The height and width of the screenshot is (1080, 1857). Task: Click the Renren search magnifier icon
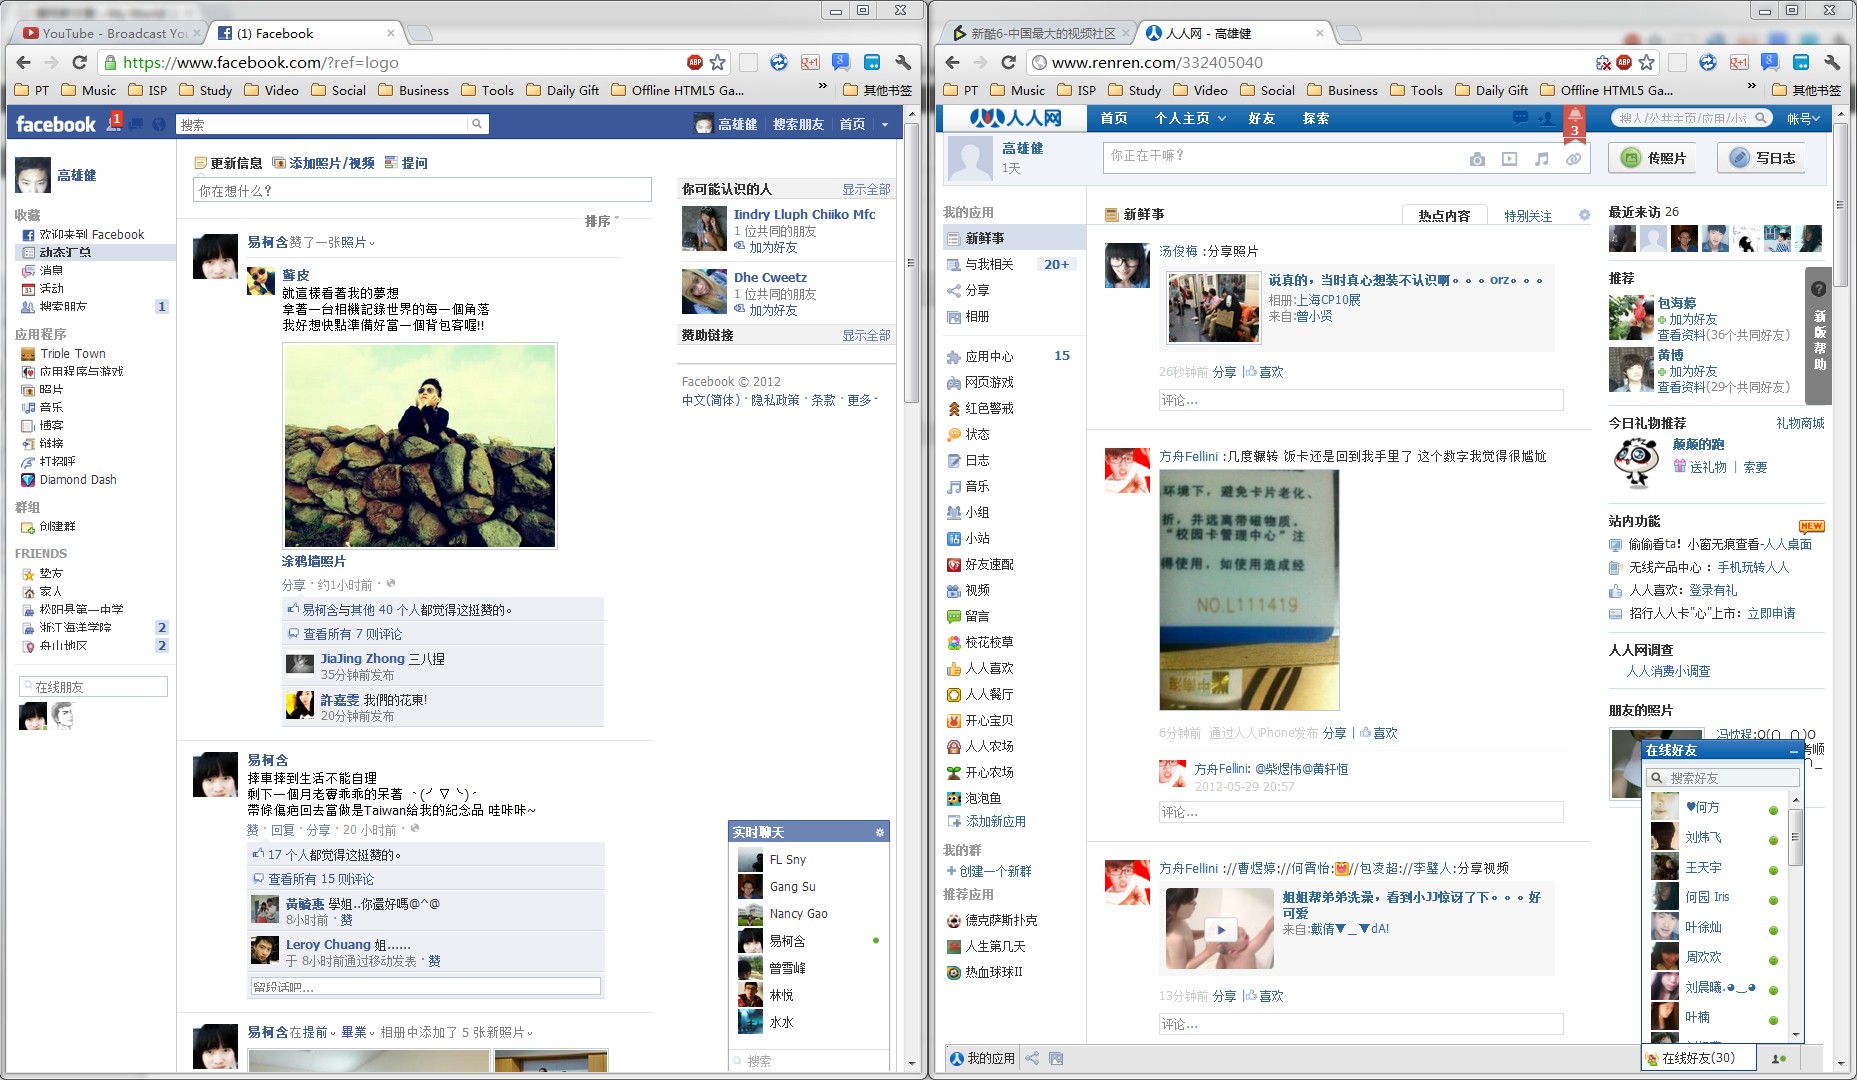pos(1761,118)
